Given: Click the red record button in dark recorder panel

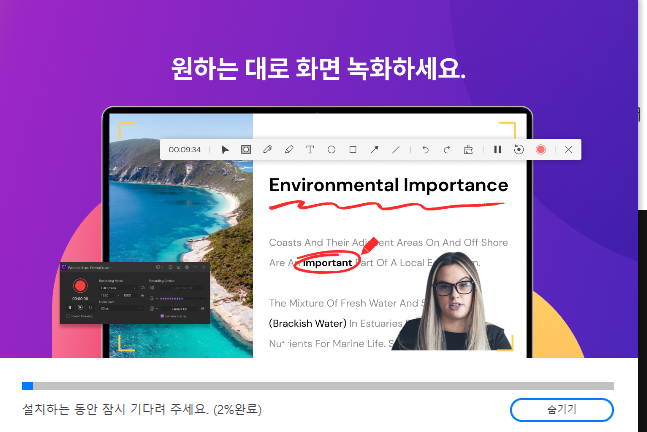Looking at the screenshot, I should point(80,286).
